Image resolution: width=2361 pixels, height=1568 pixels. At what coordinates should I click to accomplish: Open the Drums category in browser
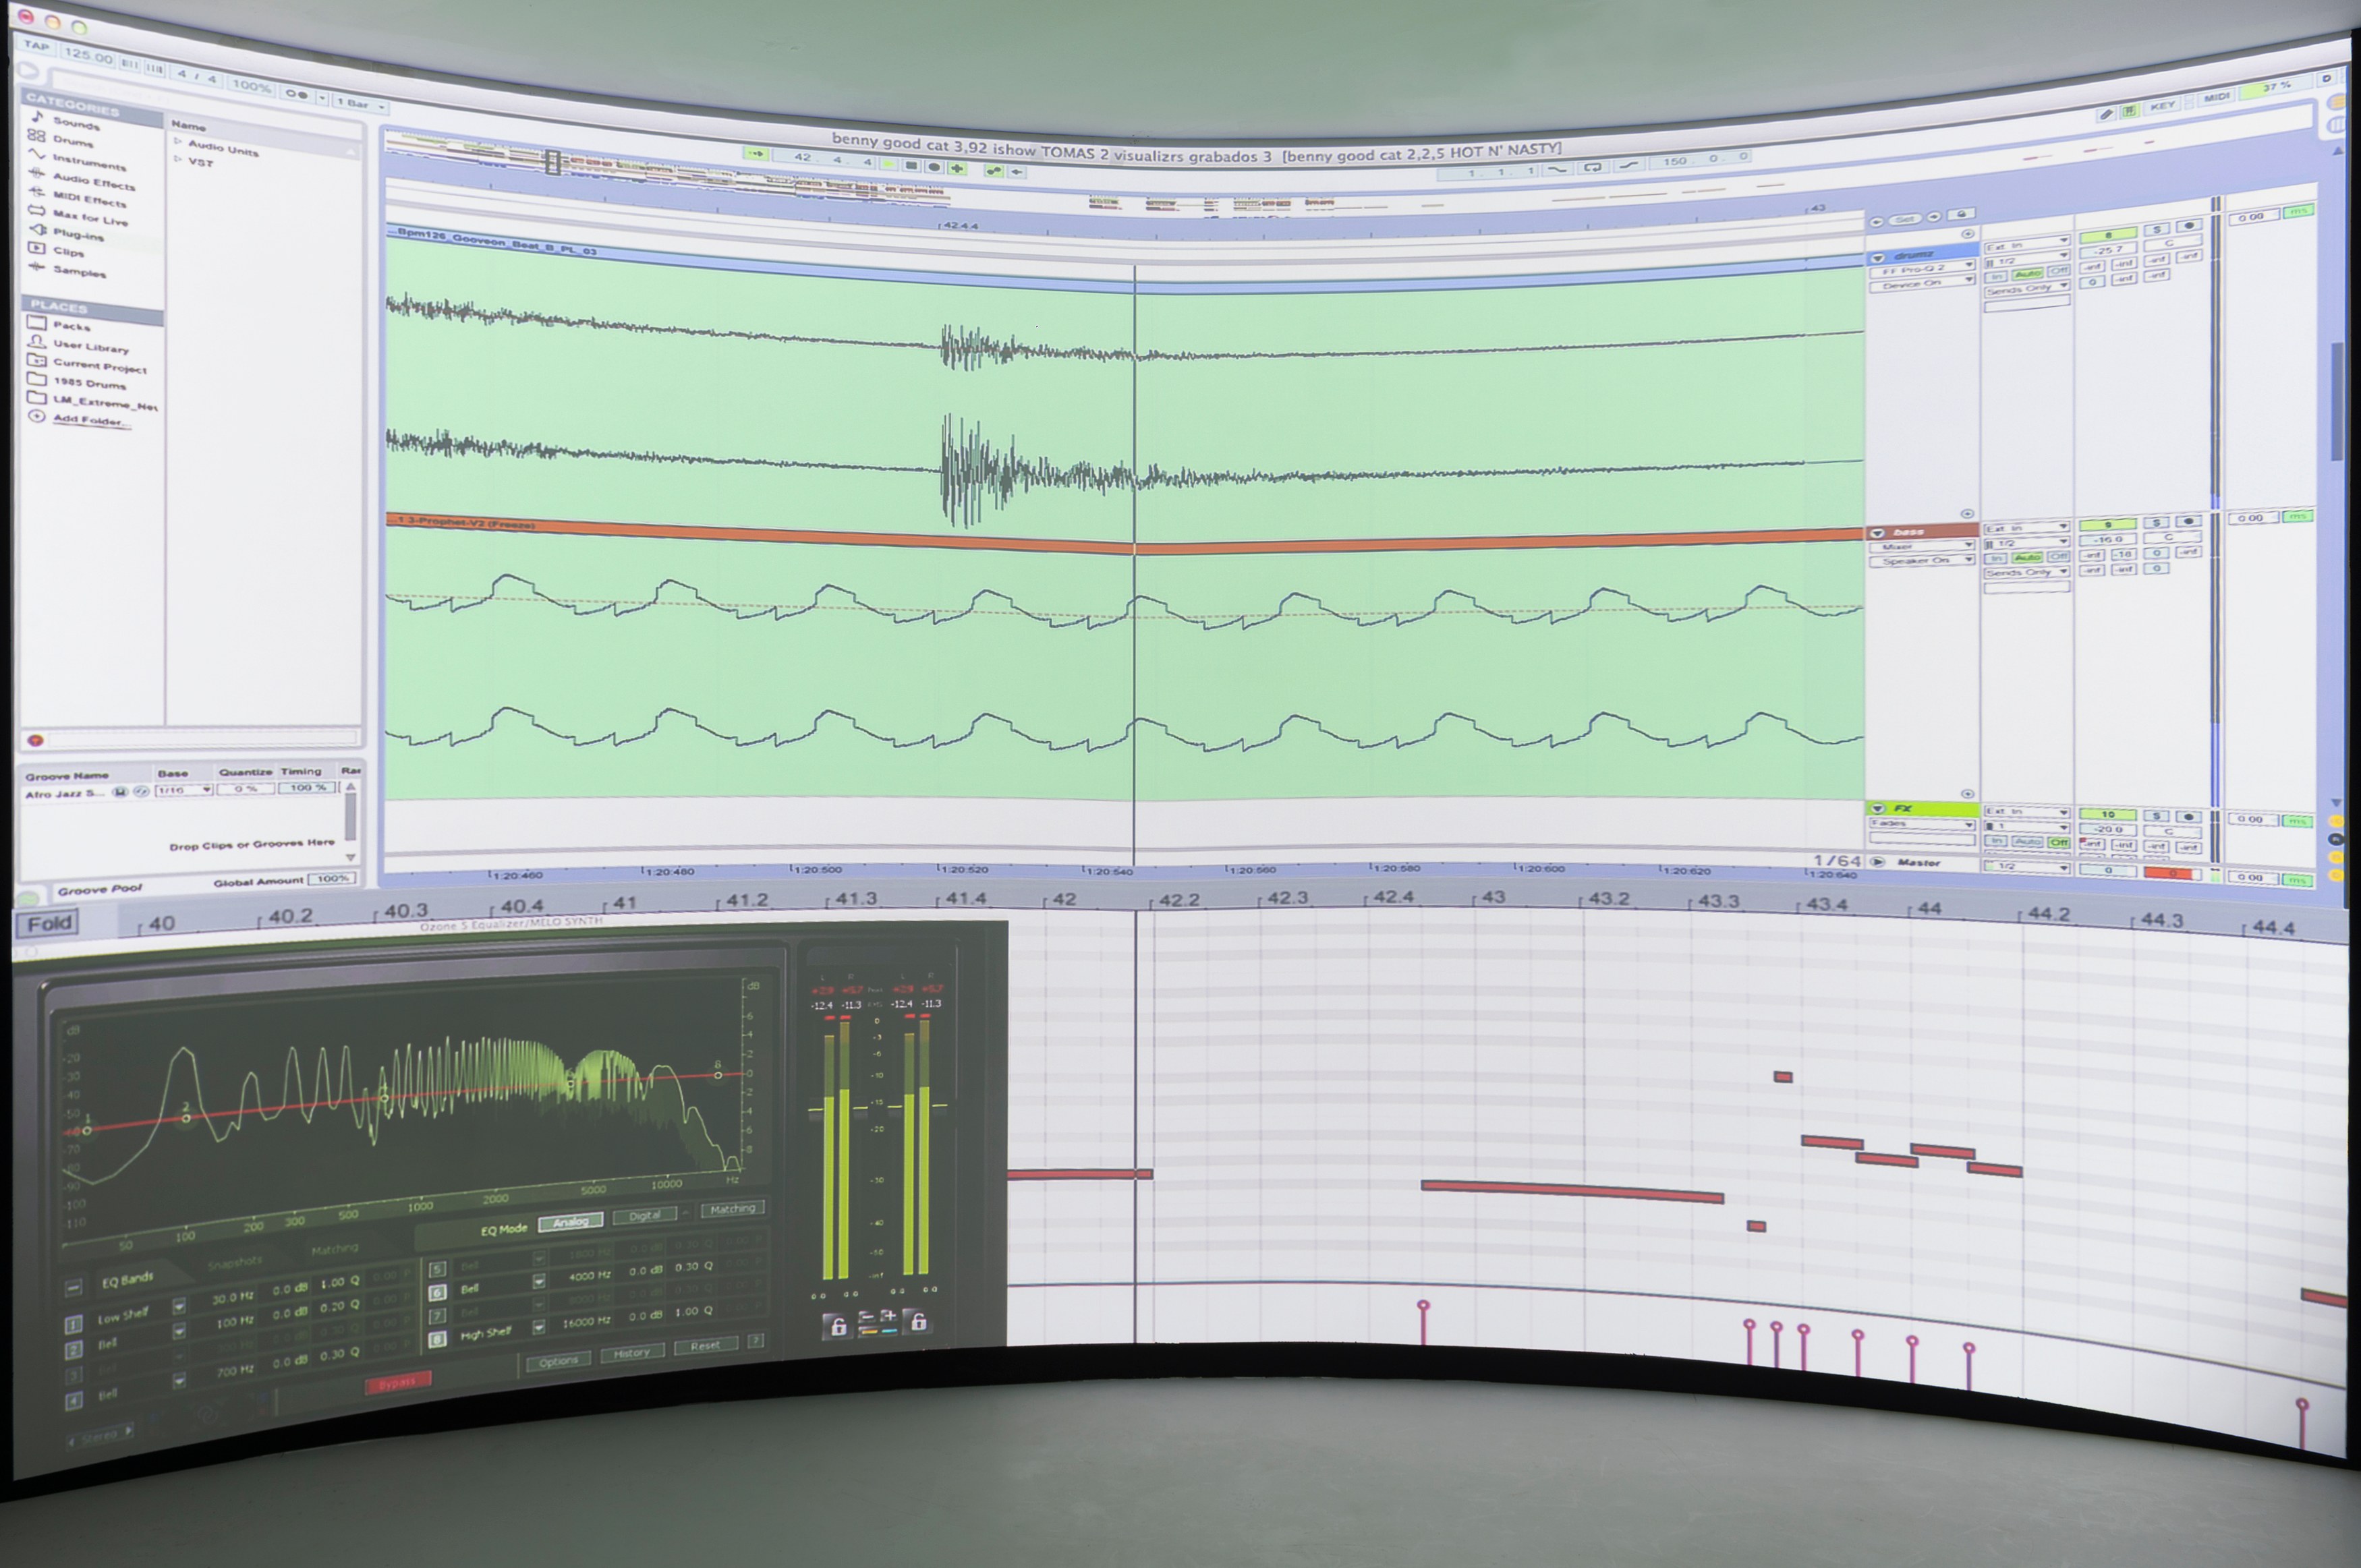(x=73, y=140)
